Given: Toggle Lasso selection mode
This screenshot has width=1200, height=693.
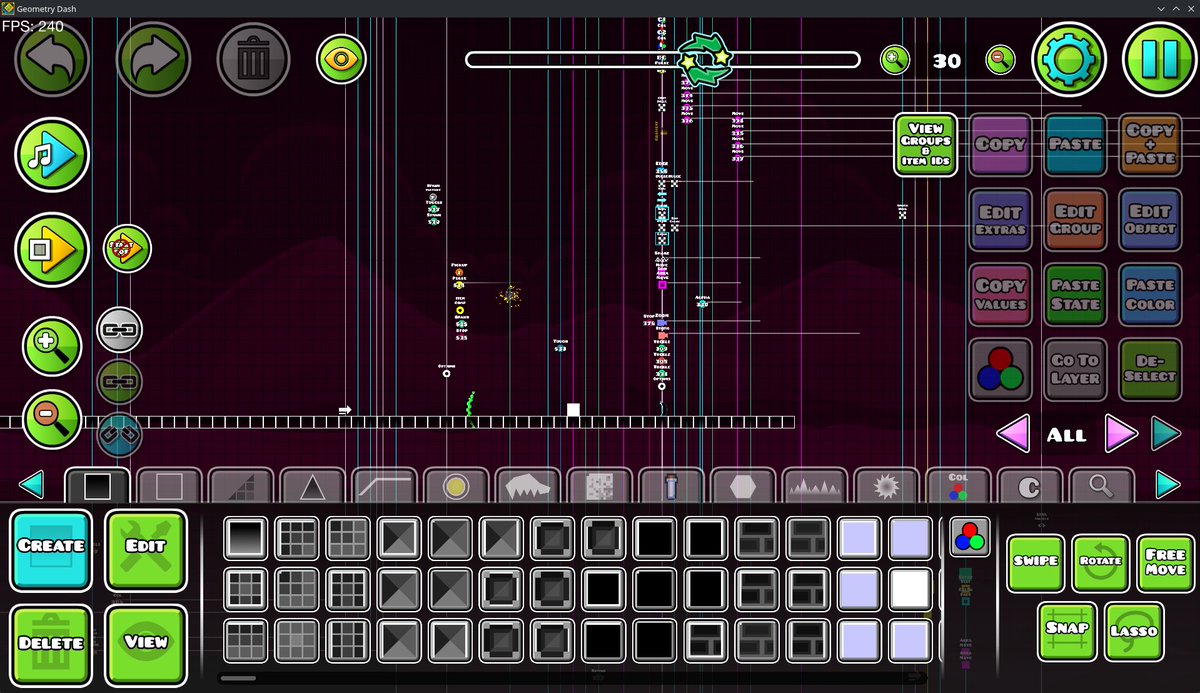Looking at the screenshot, I should 1134,631.
